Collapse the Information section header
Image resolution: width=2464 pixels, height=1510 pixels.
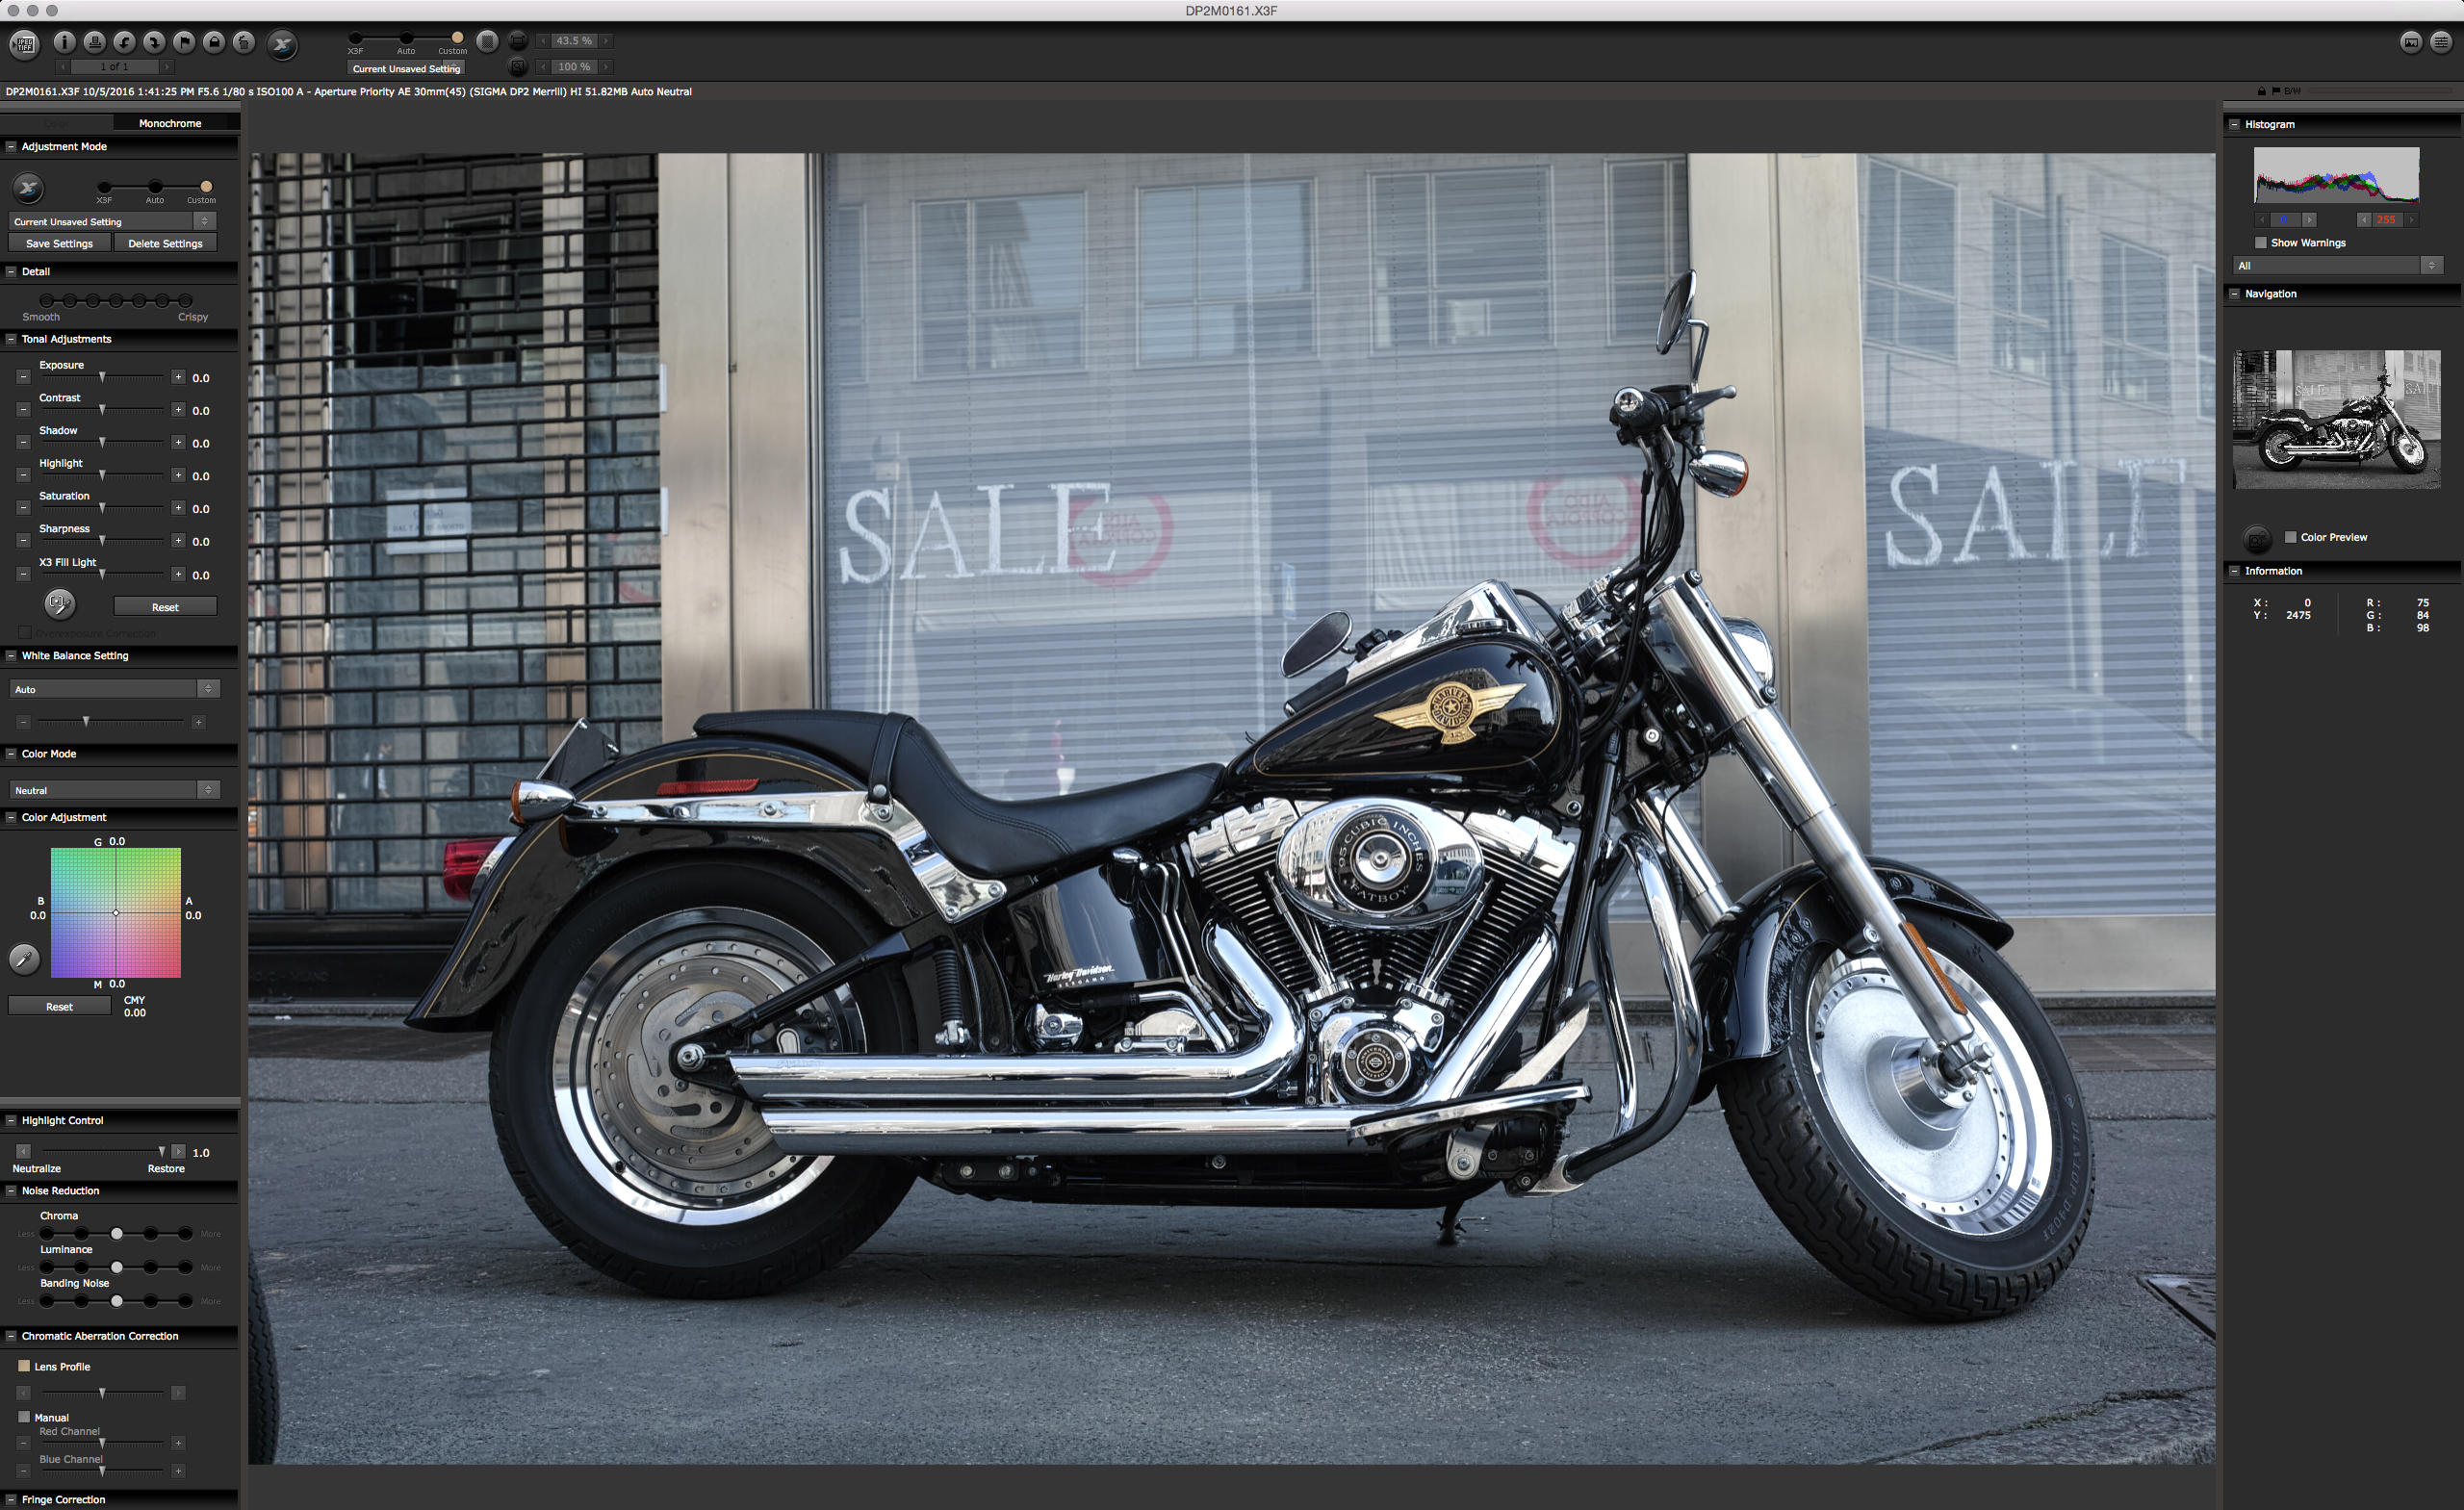point(2234,570)
